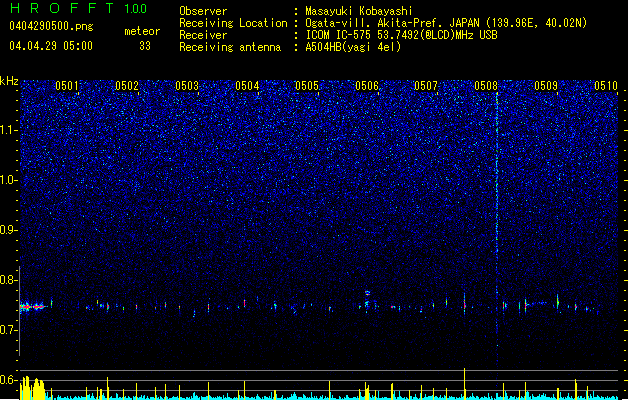Click the 0507 time marker

point(426,86)
